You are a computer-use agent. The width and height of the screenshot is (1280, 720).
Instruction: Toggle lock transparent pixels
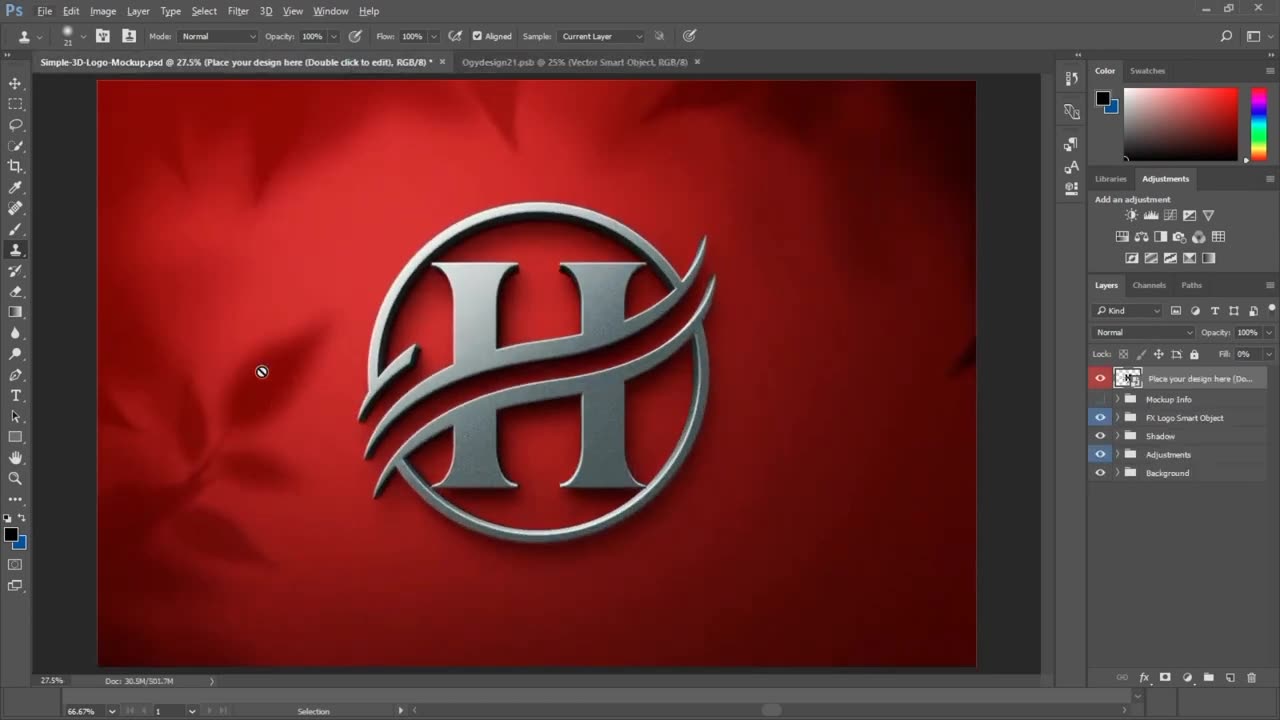(1123, 354)
